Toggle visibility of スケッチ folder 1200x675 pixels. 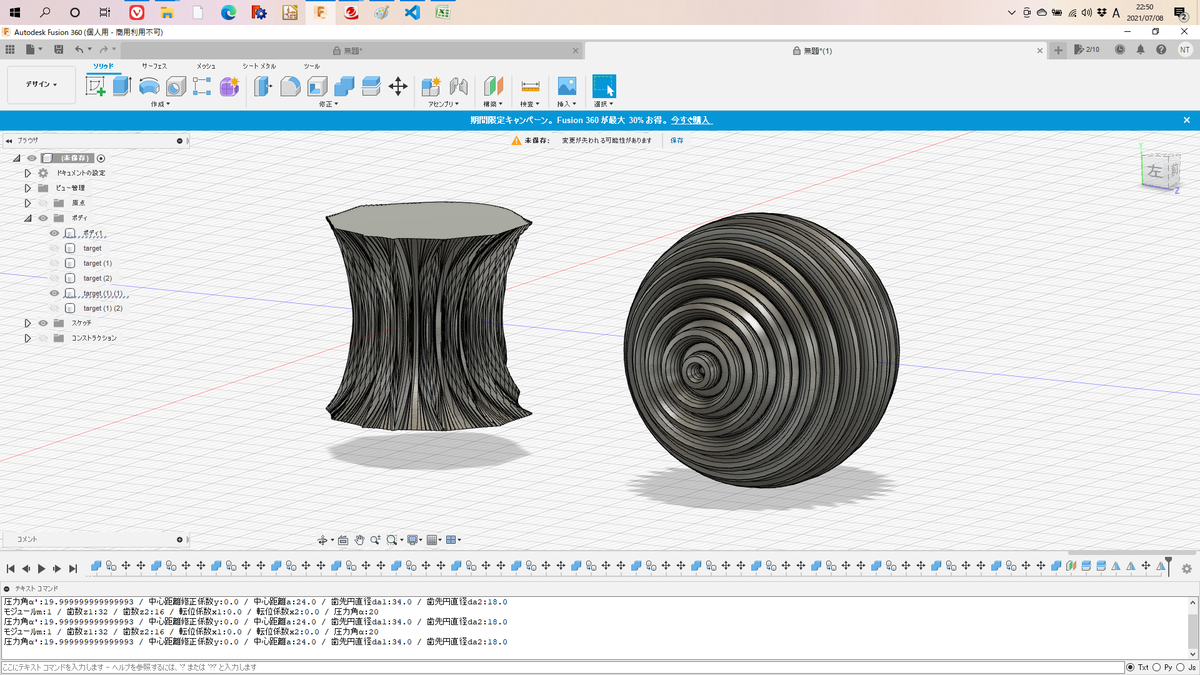(x=43, y=323)
